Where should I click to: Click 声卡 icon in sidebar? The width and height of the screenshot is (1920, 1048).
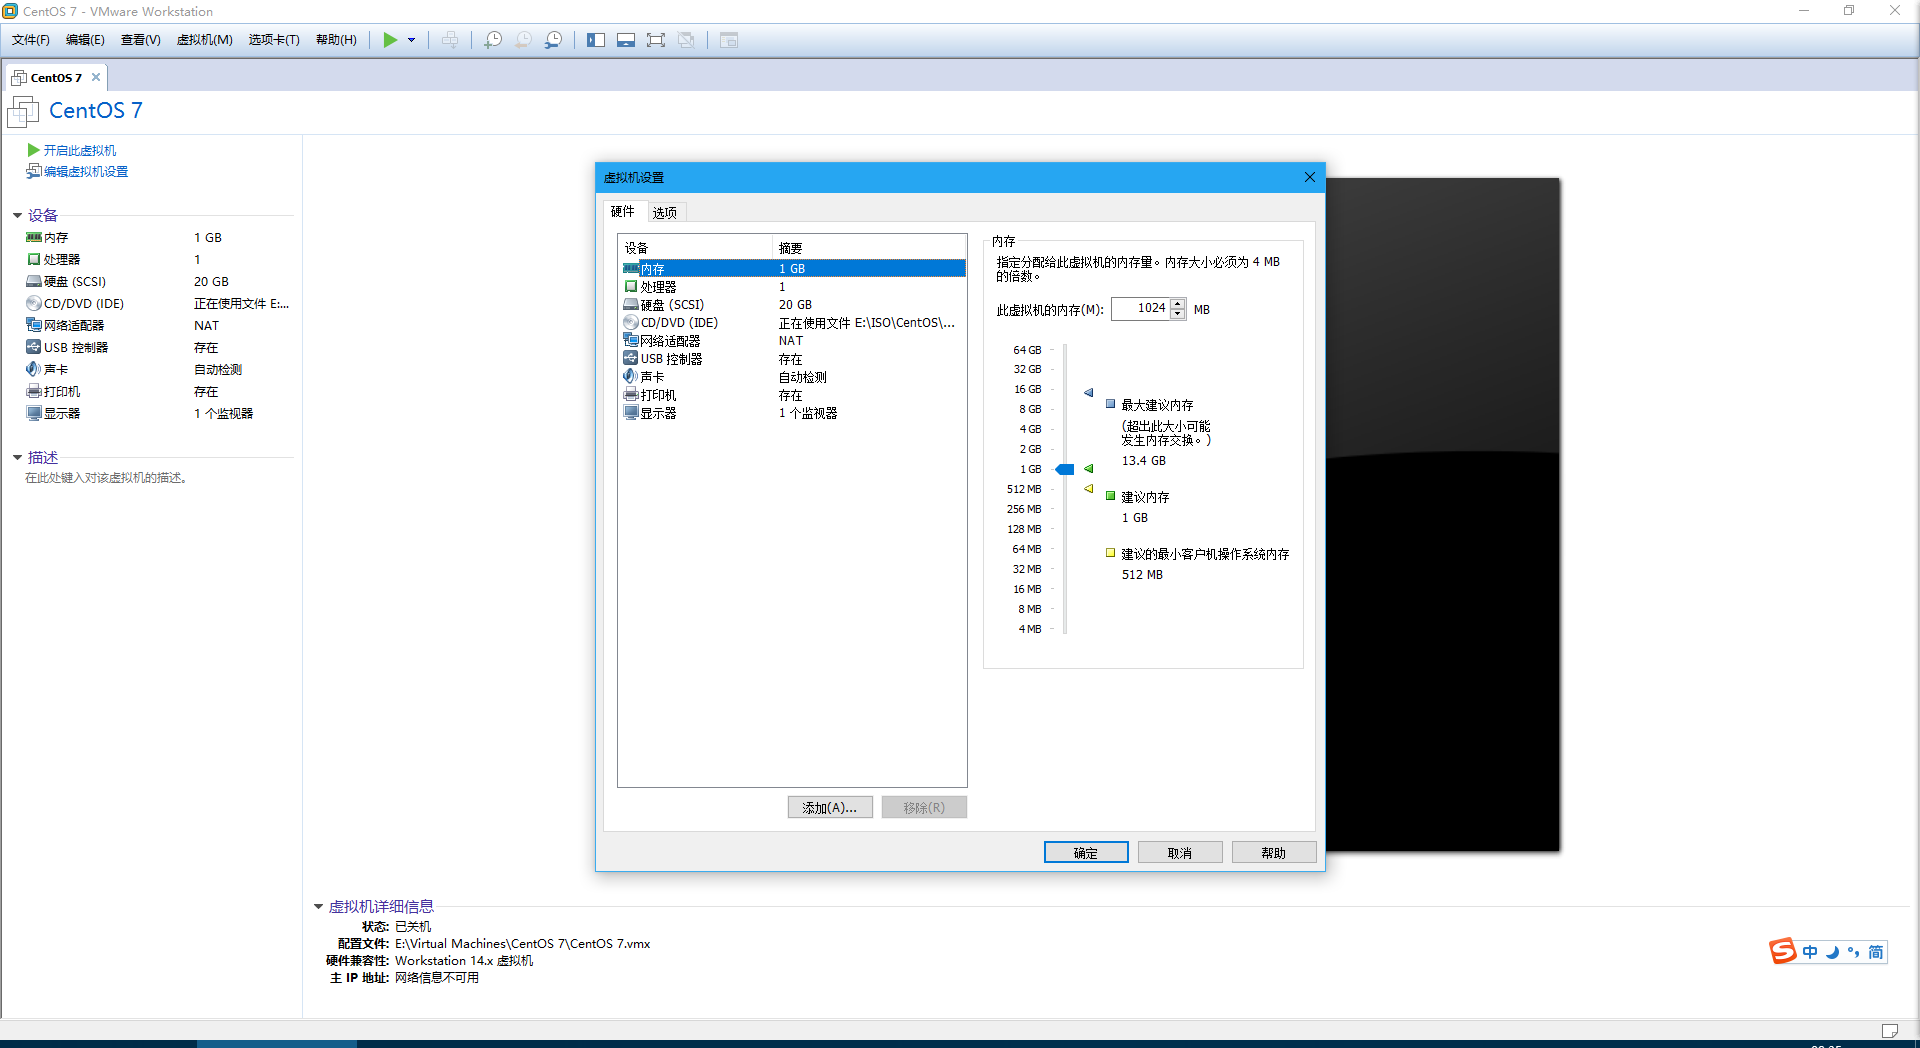point(34,369)
